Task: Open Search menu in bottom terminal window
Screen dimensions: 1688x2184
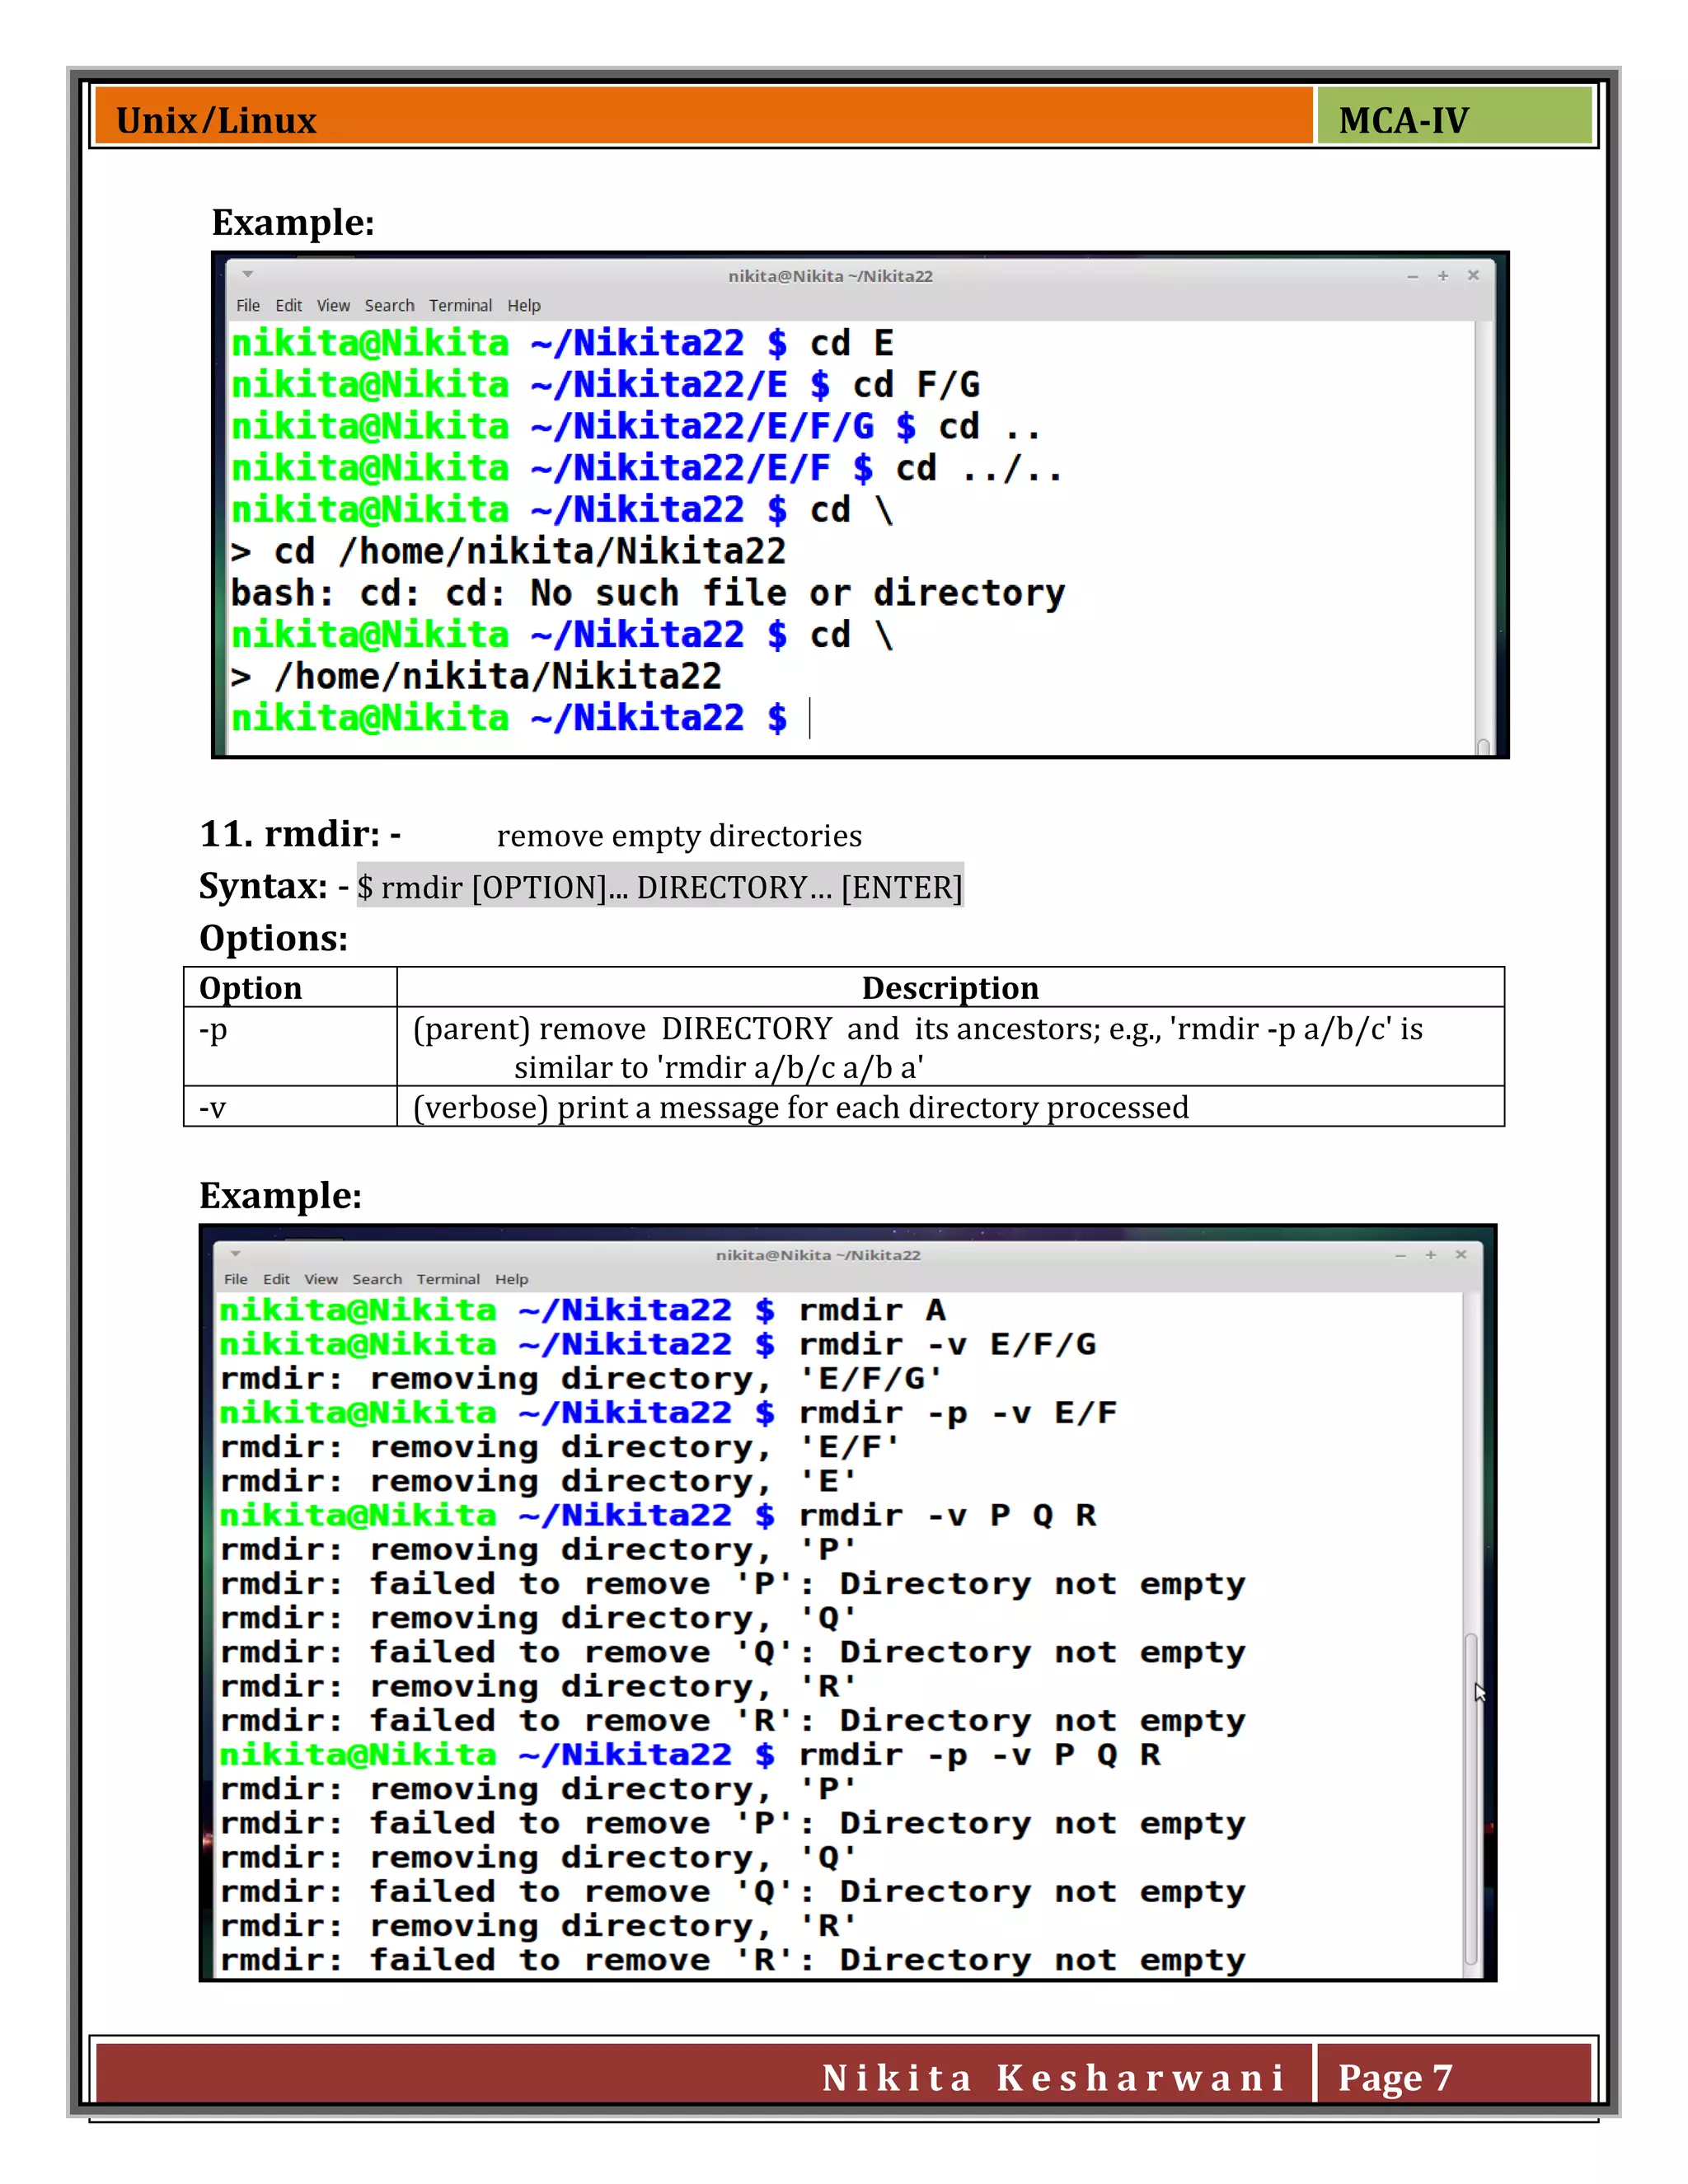Action: tap(377, 1279)
